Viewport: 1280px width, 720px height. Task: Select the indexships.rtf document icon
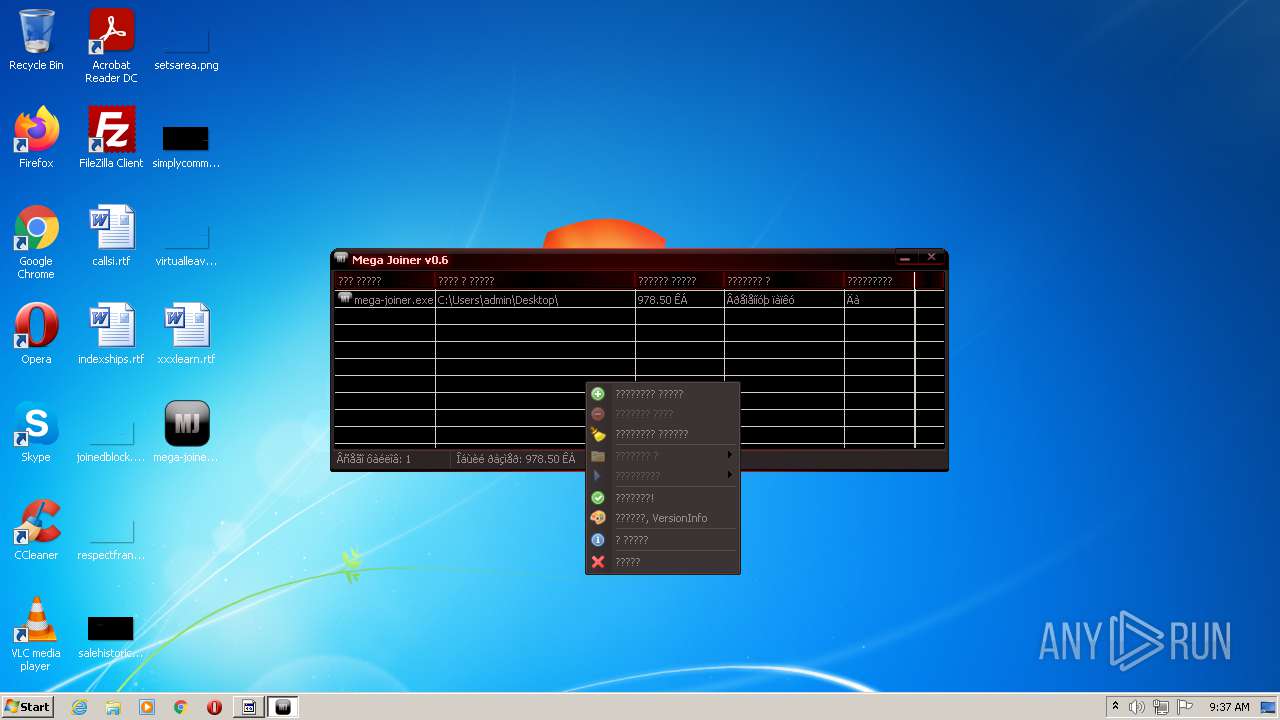(111, 334)
